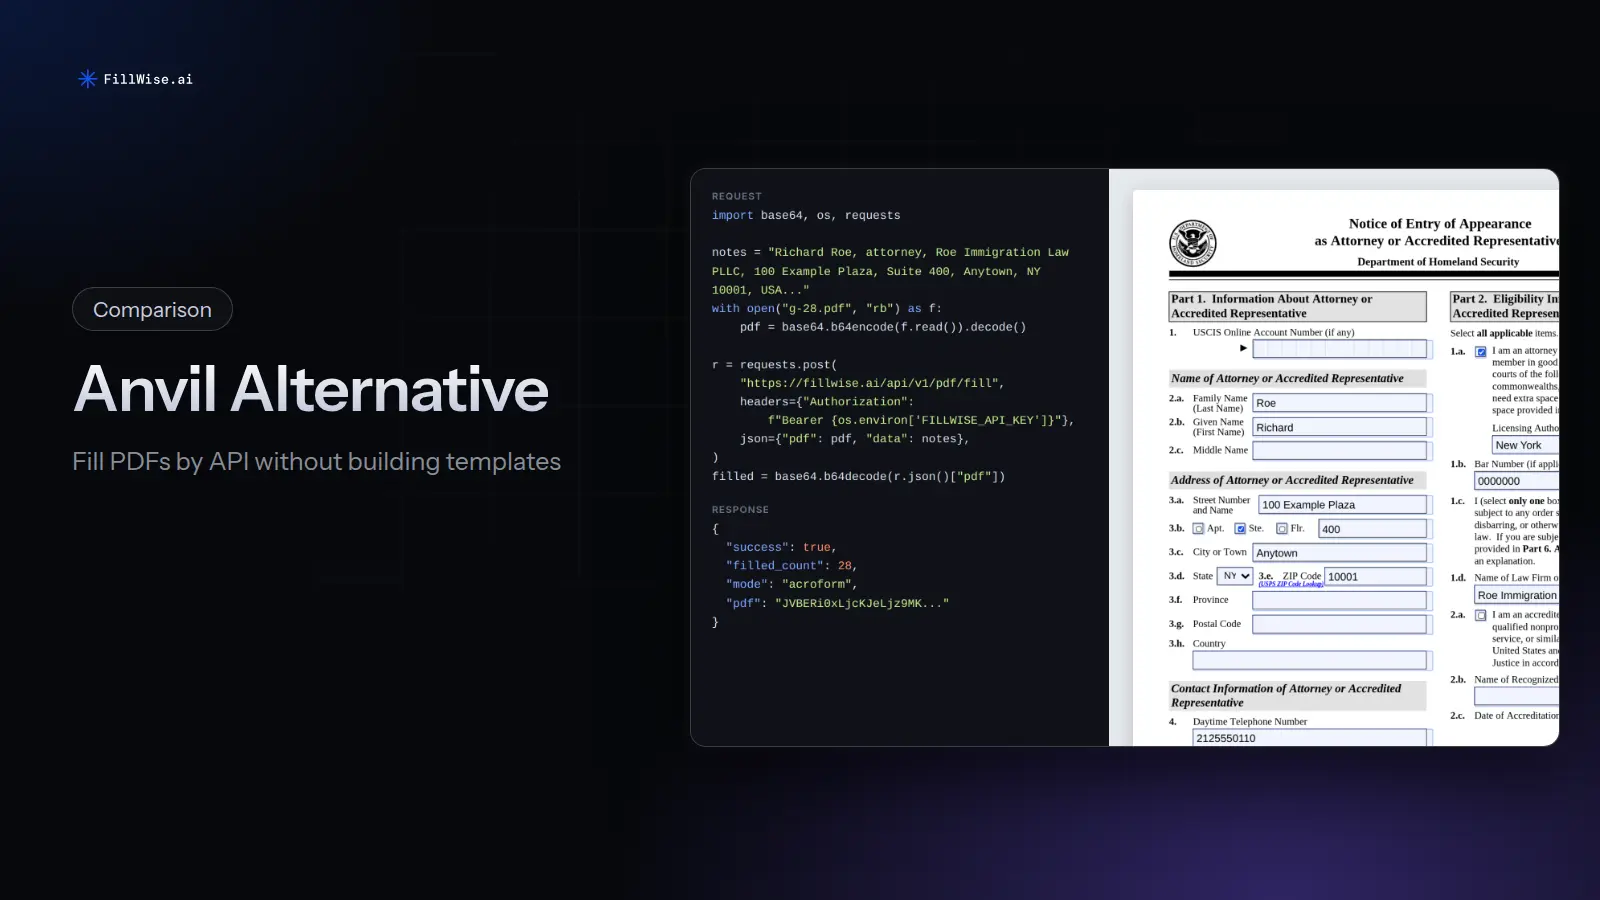The width and height of the screenshot is (1600, 900).
Task: Click the Licensing Authority field New York
Action: pyautogui.click(x=1525, y=445)
